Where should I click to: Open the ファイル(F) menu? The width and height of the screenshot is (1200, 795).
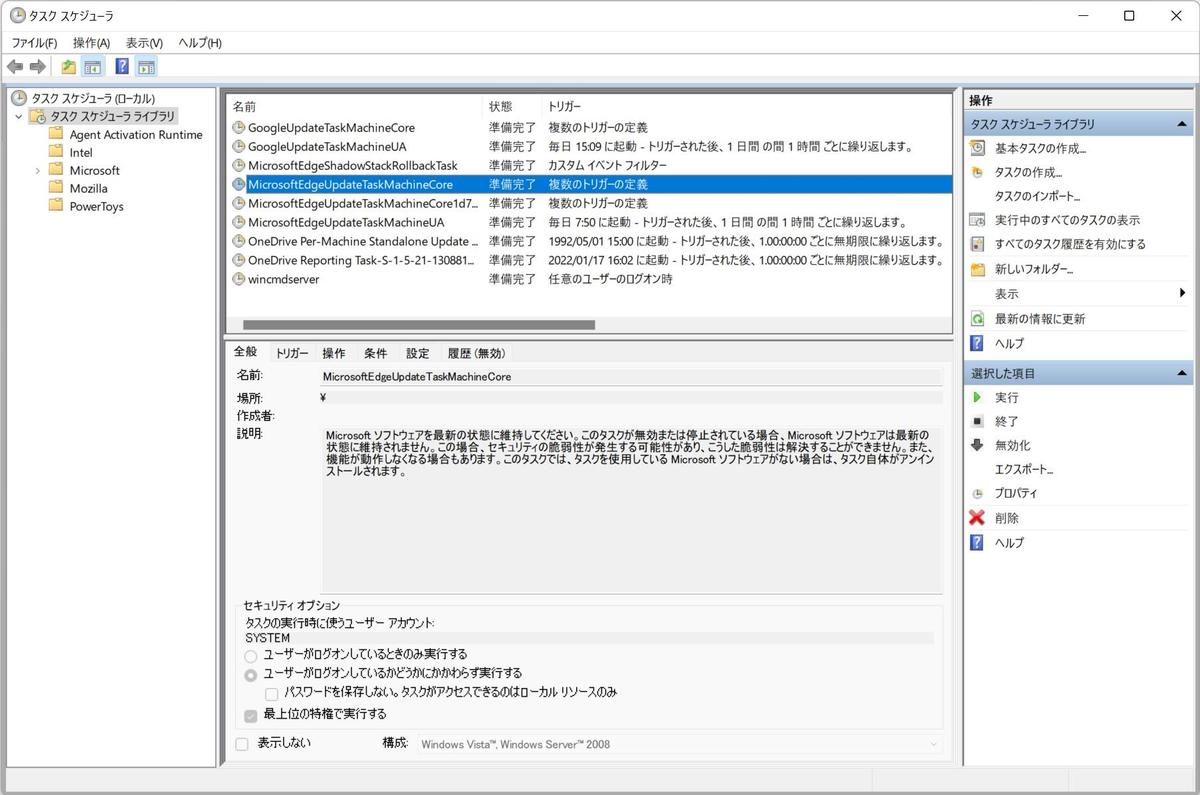(x=34, y=43)
